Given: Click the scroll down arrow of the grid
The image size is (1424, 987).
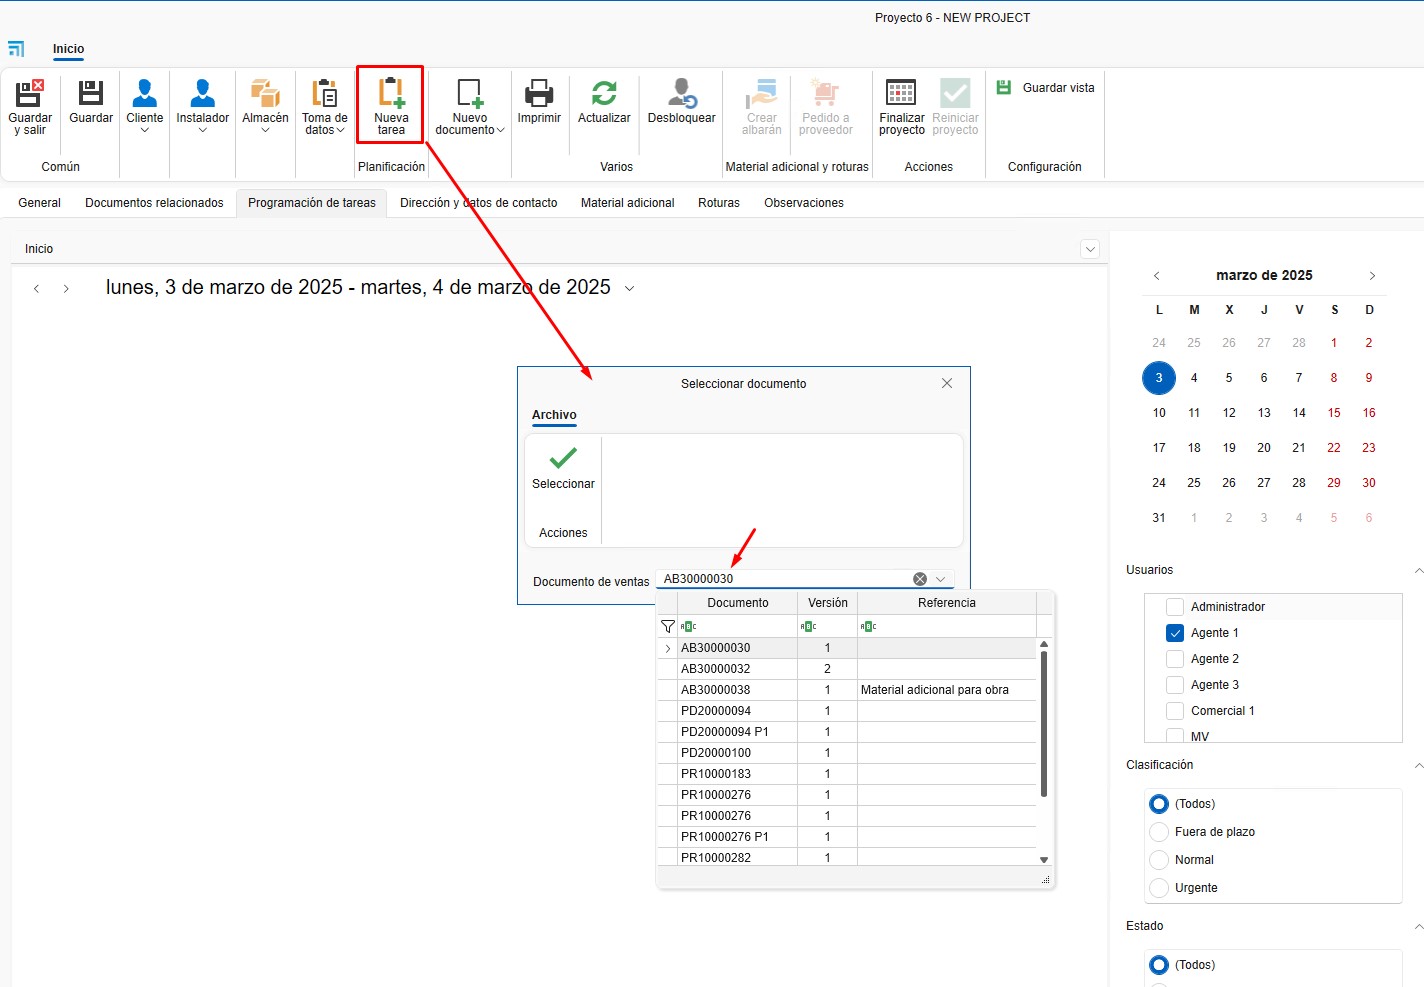Looking at the screenshot, I should pos(1044,859).
